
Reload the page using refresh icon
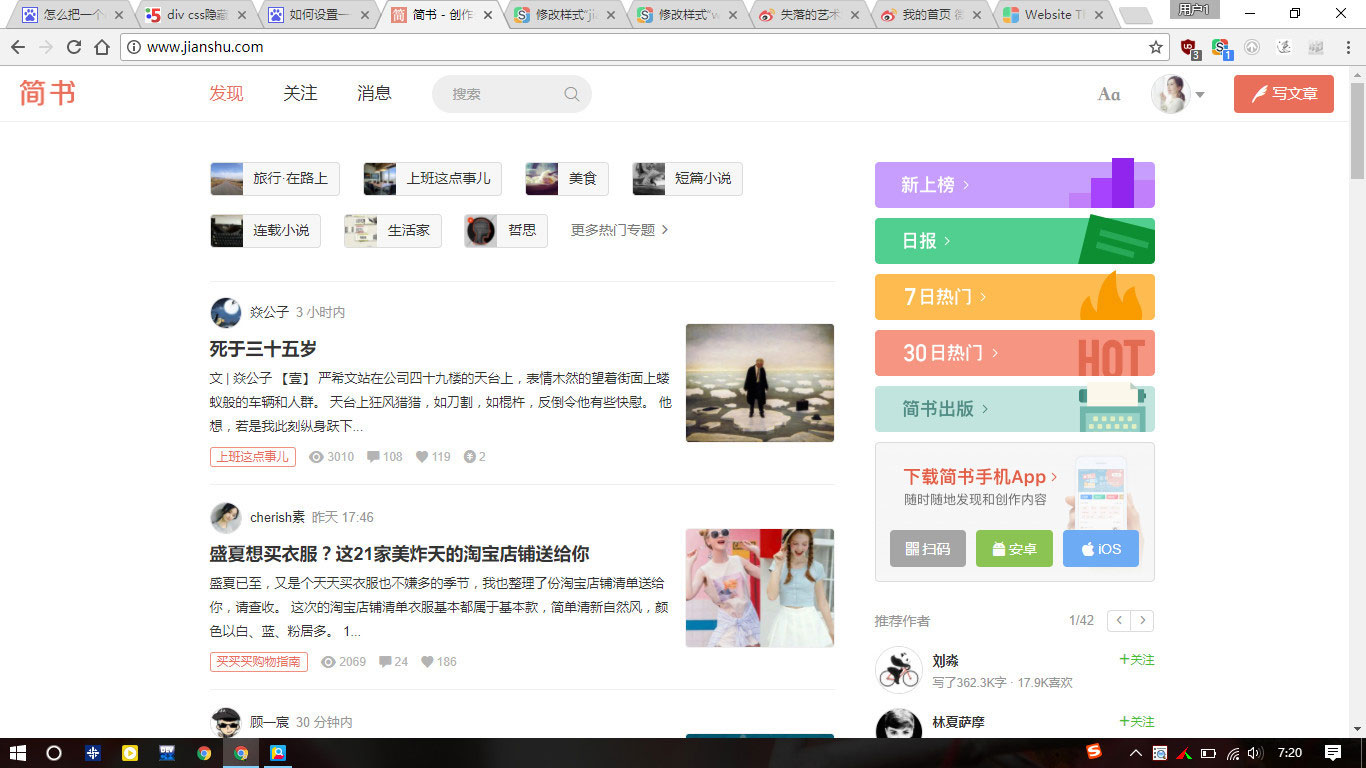[x=74, y=47]
